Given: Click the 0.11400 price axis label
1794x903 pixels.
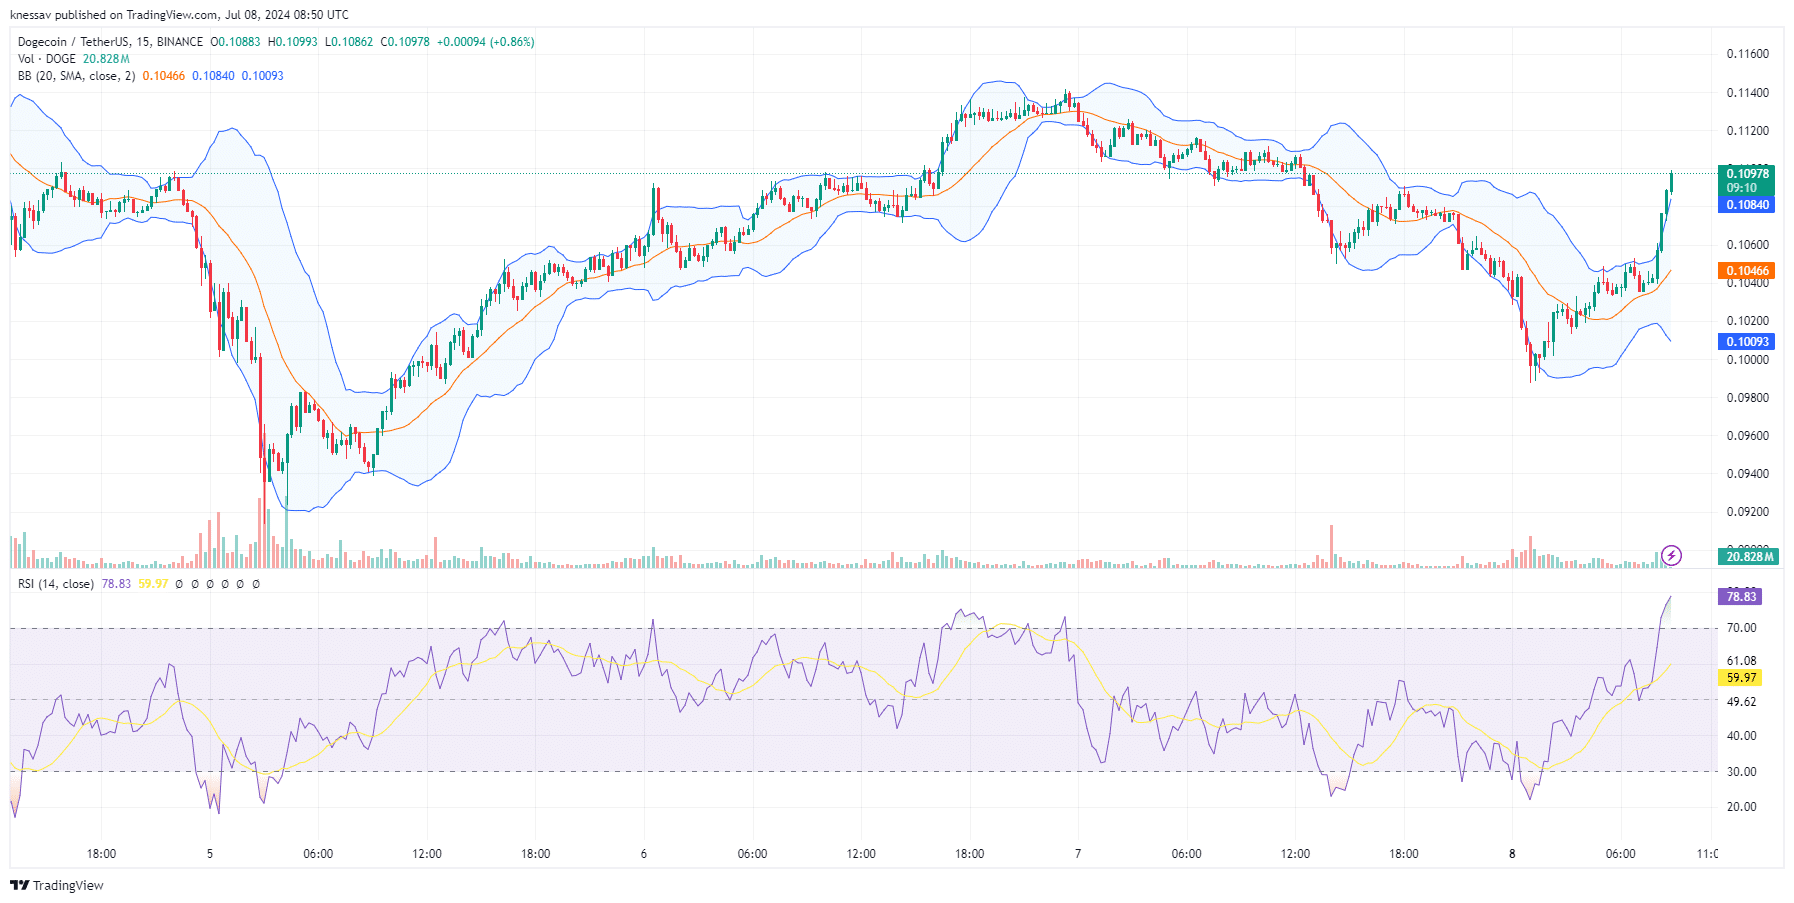Looking at the screenshot, I should click(1748, 93).
